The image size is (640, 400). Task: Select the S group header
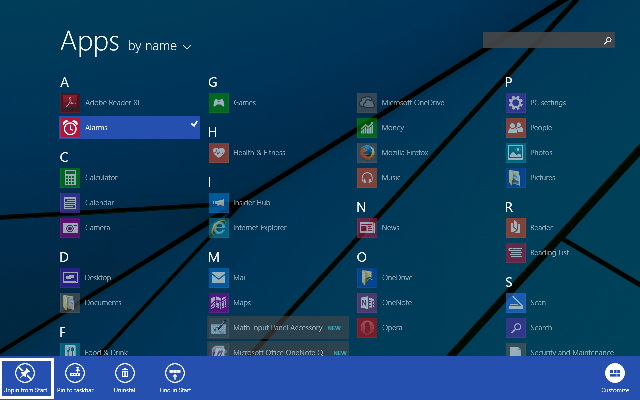pyautogui.click(x=509, y=282)
